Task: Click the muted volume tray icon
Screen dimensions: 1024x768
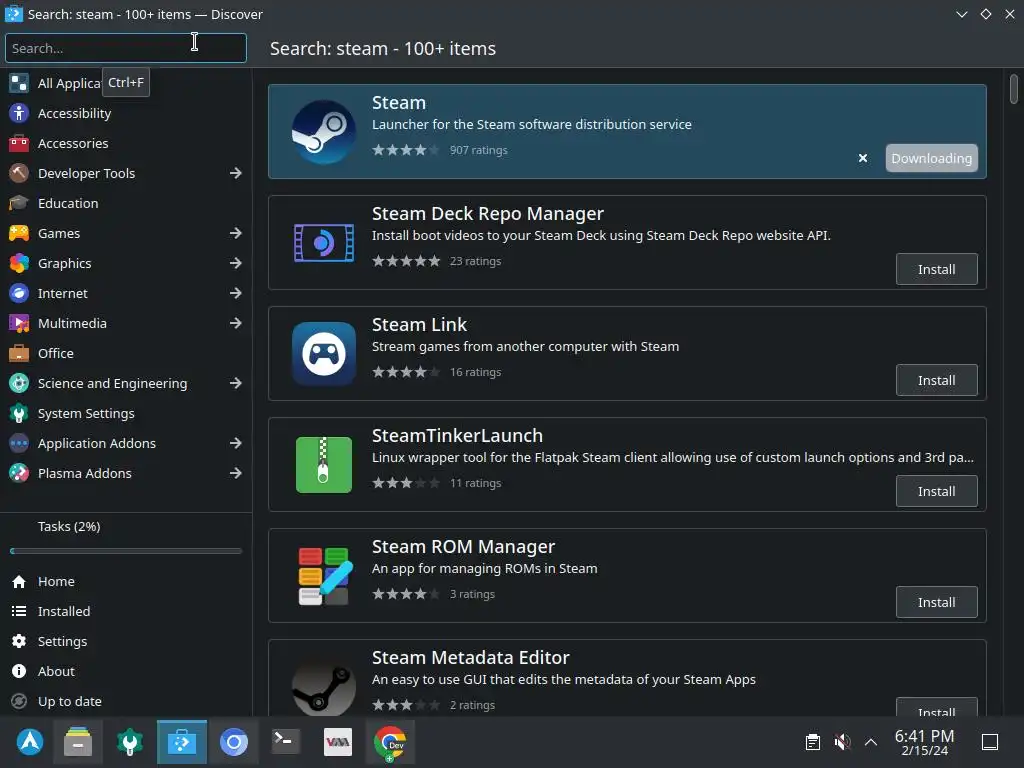Action: coord(842,742)
